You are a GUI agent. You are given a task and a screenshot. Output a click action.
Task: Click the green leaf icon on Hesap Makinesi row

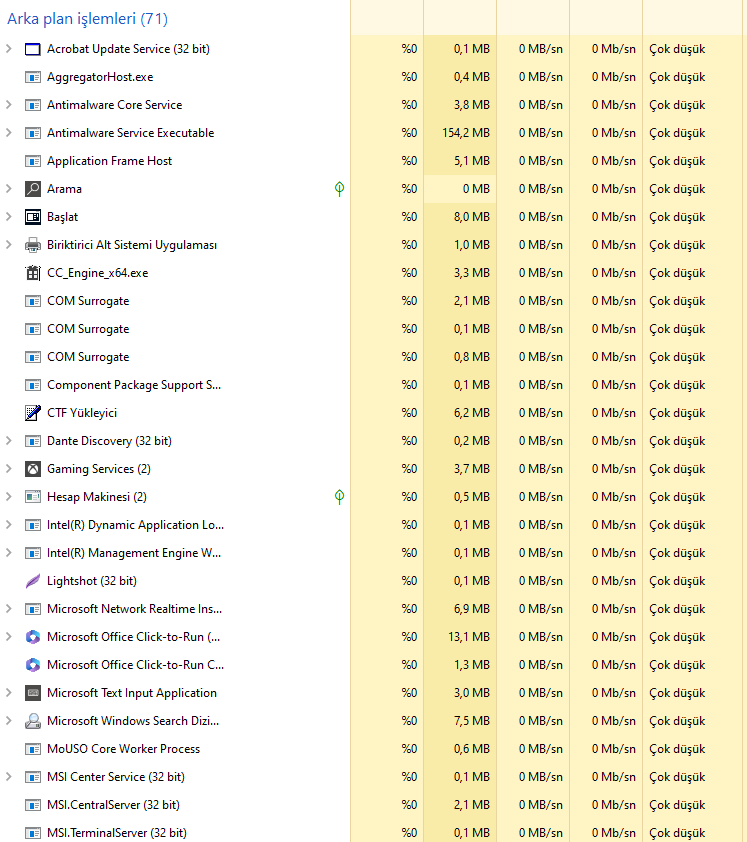tap(339, 497)
